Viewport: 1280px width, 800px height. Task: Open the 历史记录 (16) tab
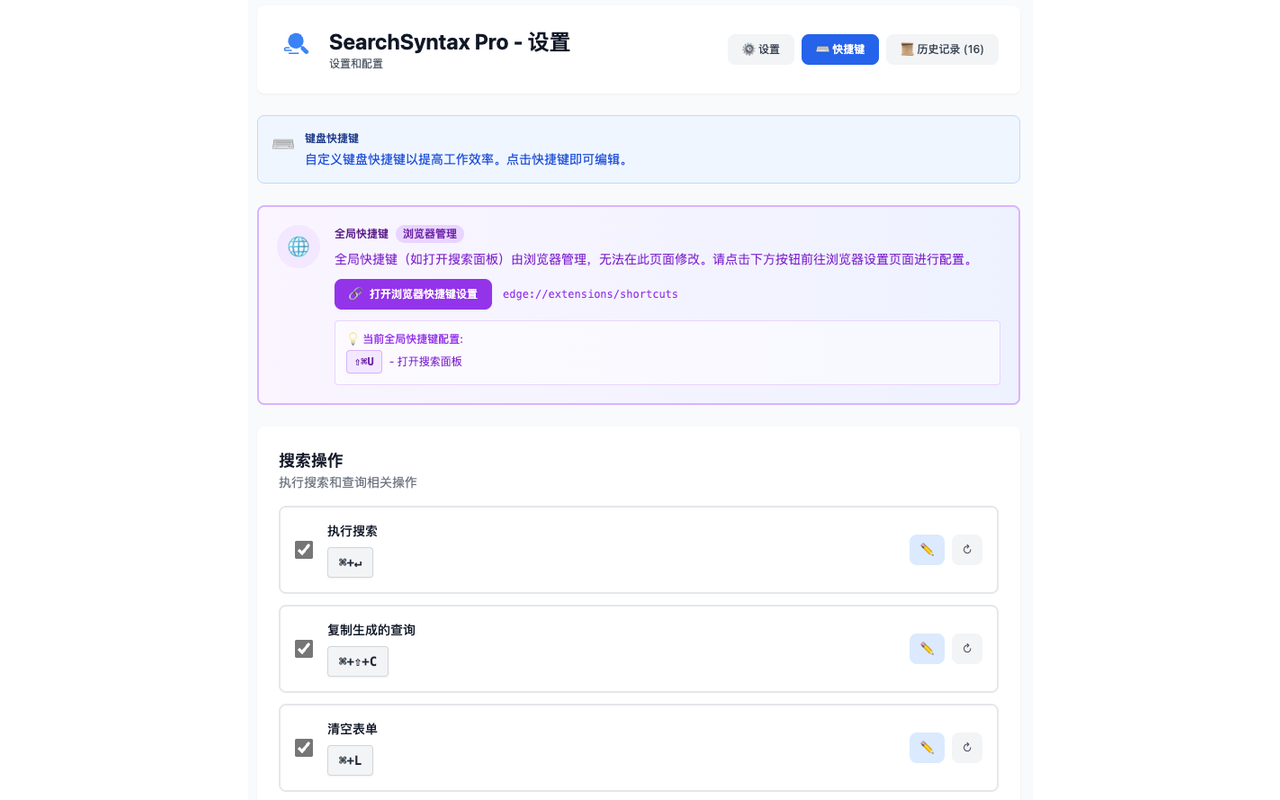click(942, 50)
